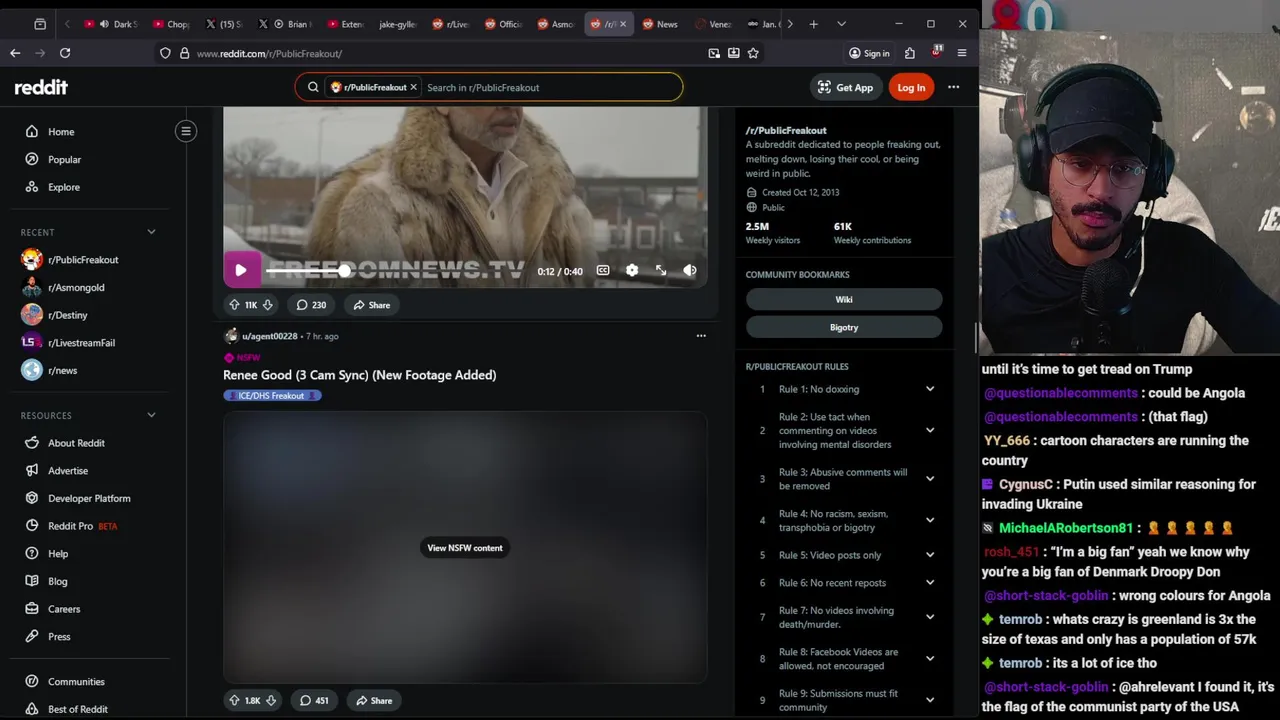Screen dimensions: 1280x720
Task: Expand Rule 6: No recent reposts
Action: (x=930, y=583)
